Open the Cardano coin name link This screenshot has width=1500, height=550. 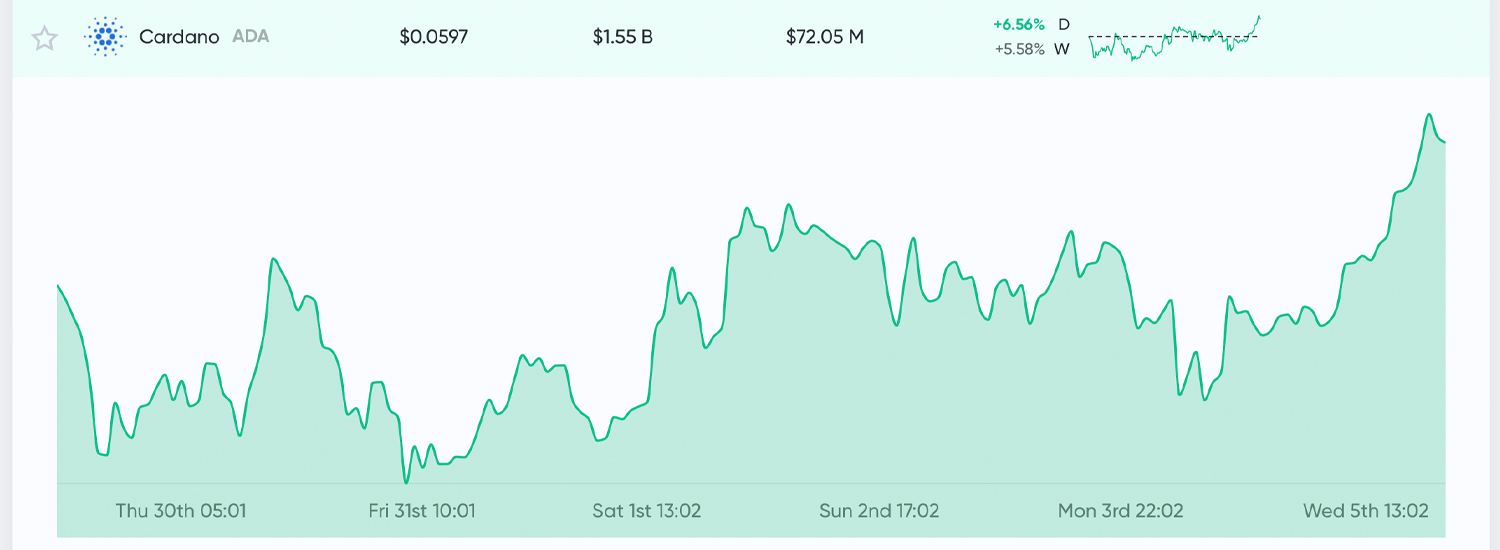(x=179, y=37)
